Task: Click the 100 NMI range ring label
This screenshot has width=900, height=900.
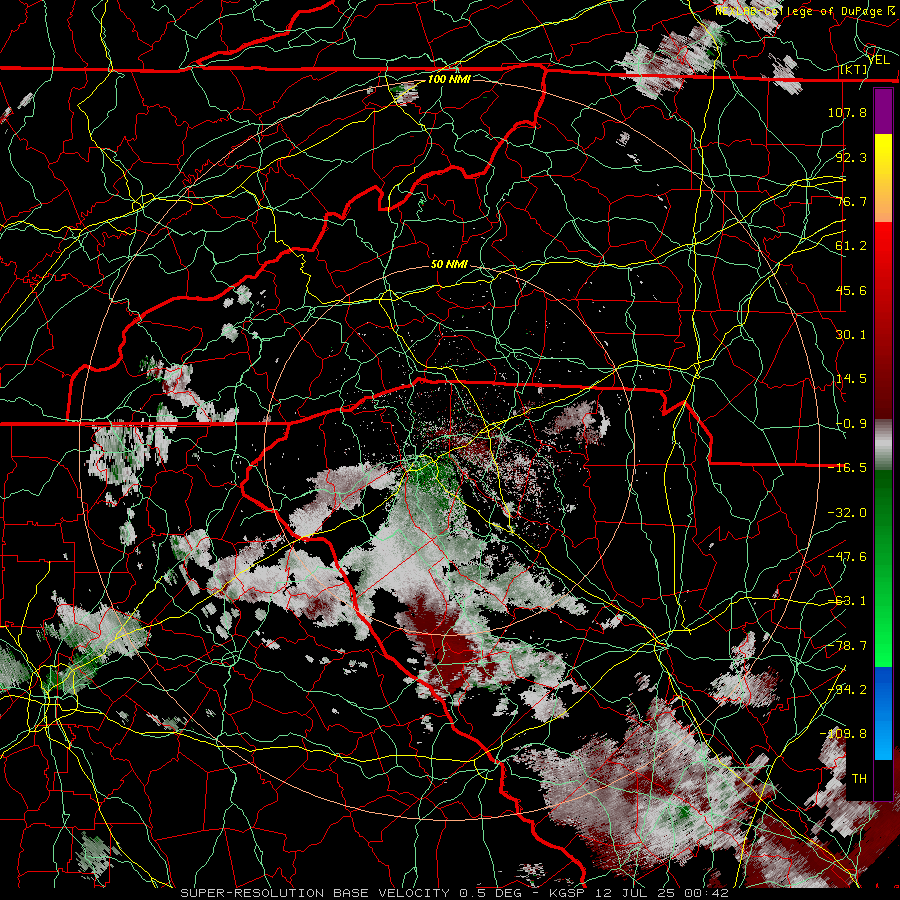Action: click(449, 79)
